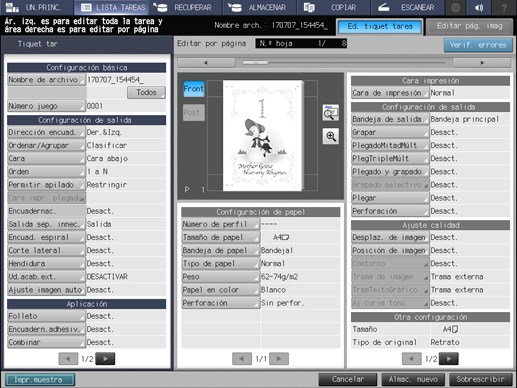Click the Verif. errores button
The height and width of the screenshot is (388, 517).
point(478,45)
